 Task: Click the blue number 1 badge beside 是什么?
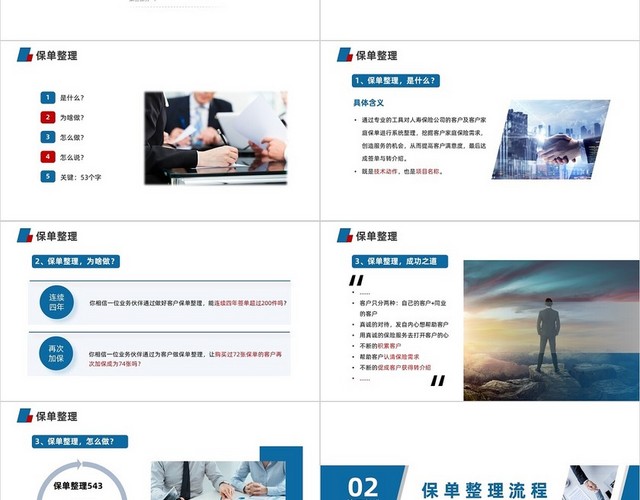[48, 98]
